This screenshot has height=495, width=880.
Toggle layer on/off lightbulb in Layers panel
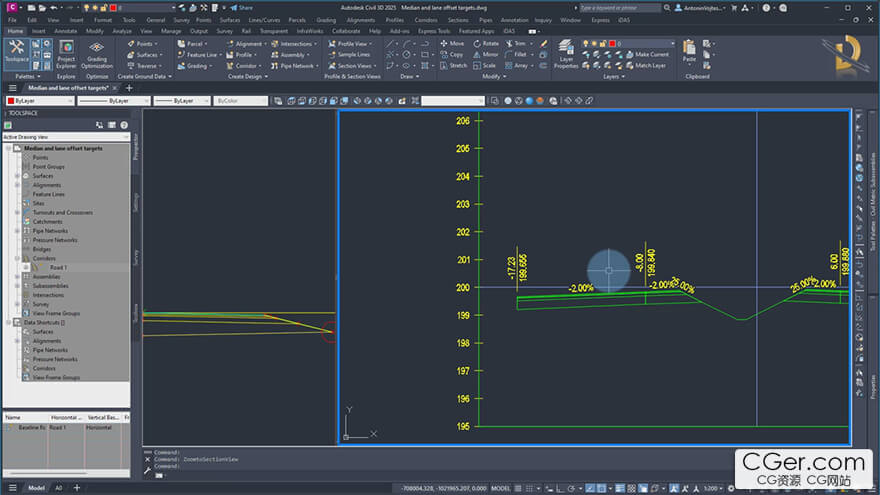[x=586, y=43]
